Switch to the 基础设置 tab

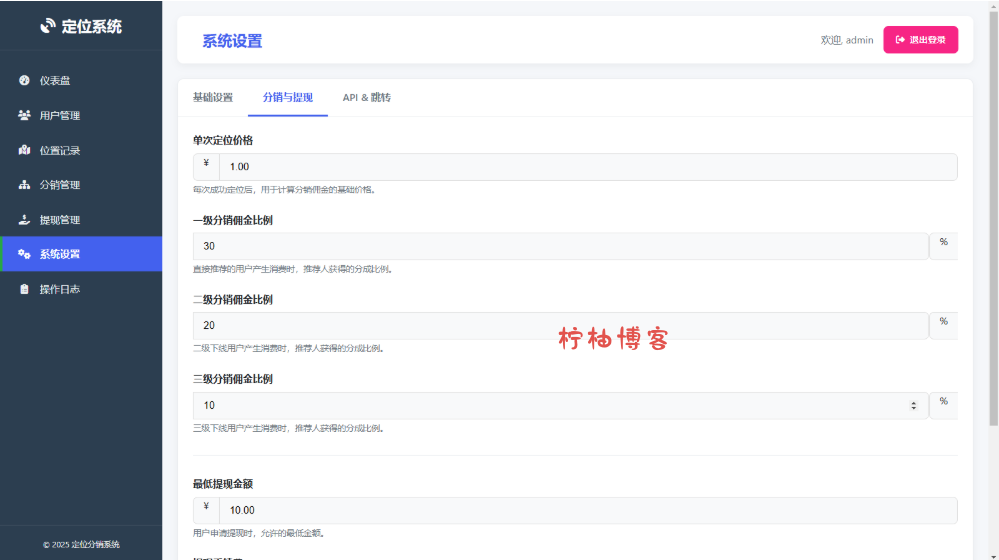212,98
